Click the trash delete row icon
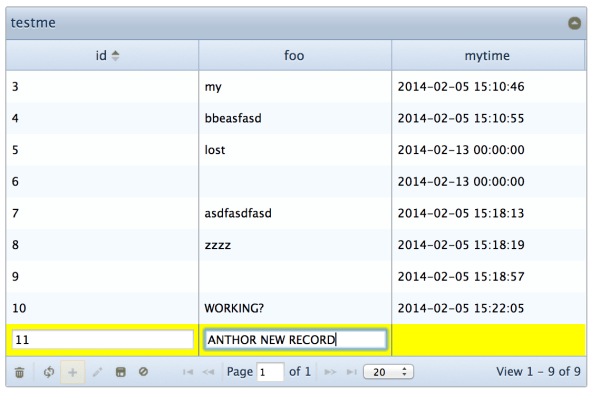The height and width of the screenshot is (400, 600). (19, 371)
